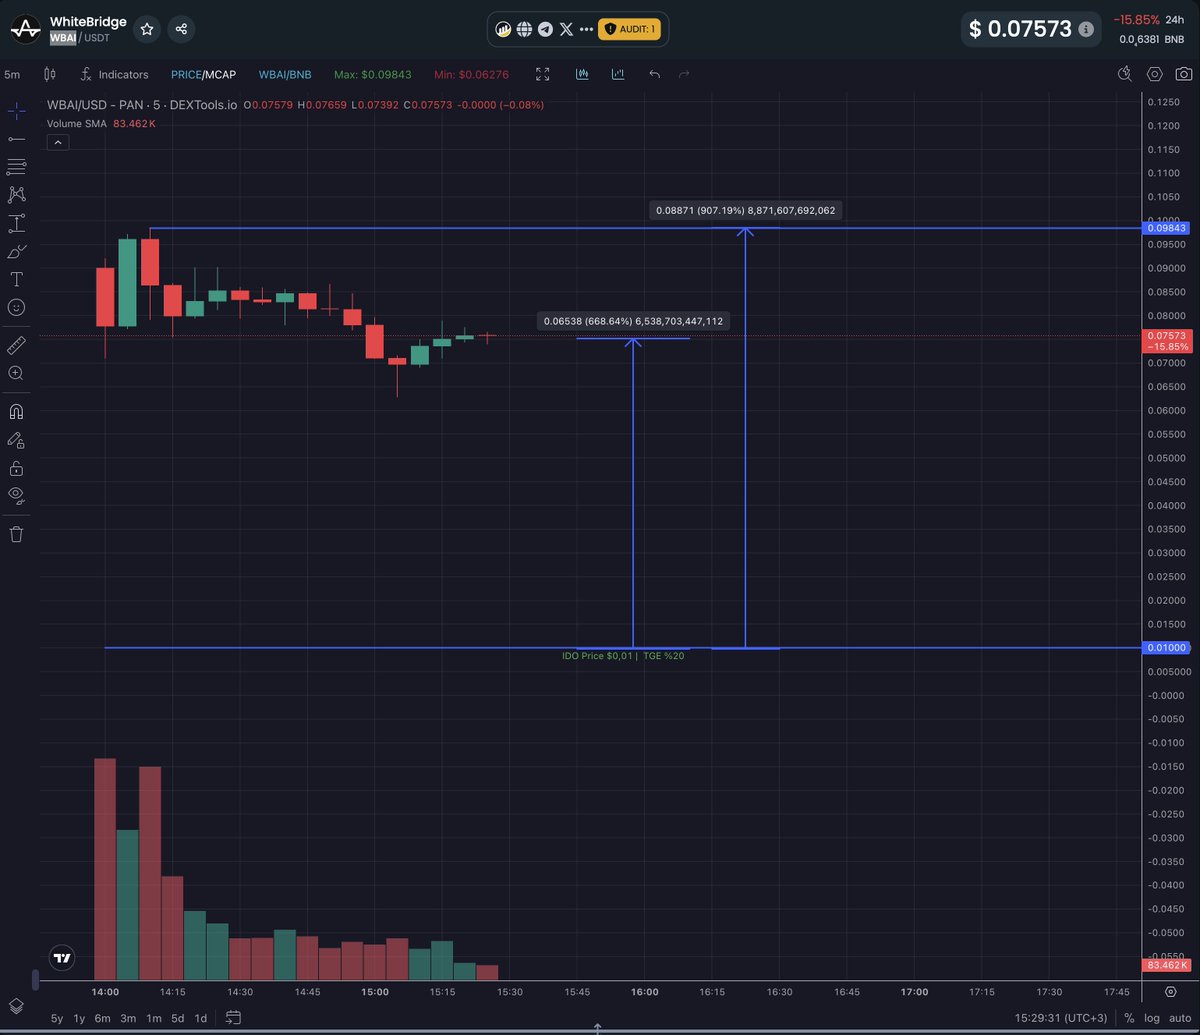Select the crosshair cursor tool
Image resolution: width=1200 pixels, height=1035 pixels.
pyautogui.click(x=16, y=111)
